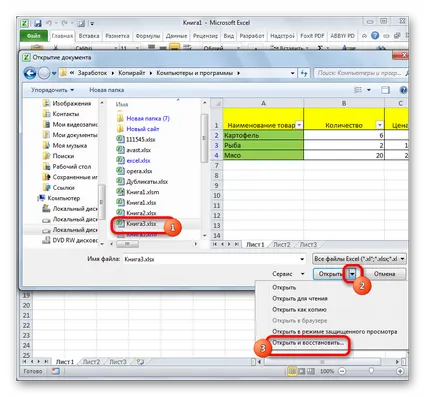Choose Открыть и восстановить menu item
Screen dimensions: 434x397
(308, 343)
